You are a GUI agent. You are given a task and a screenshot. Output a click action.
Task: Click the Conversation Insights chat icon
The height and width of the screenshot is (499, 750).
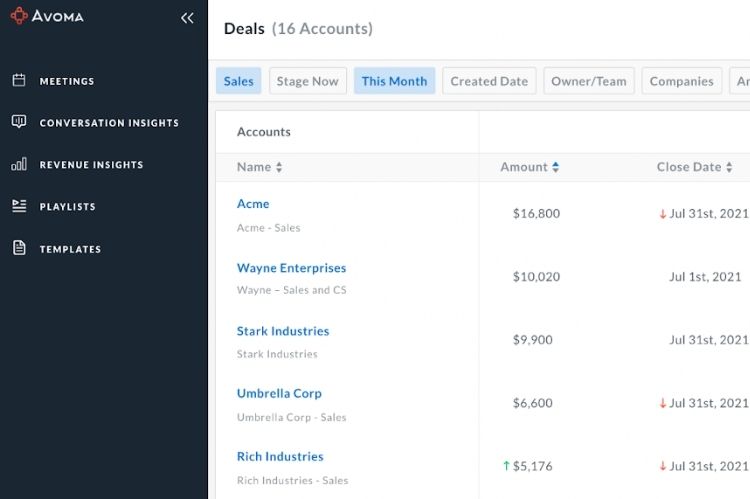point(19,122)
